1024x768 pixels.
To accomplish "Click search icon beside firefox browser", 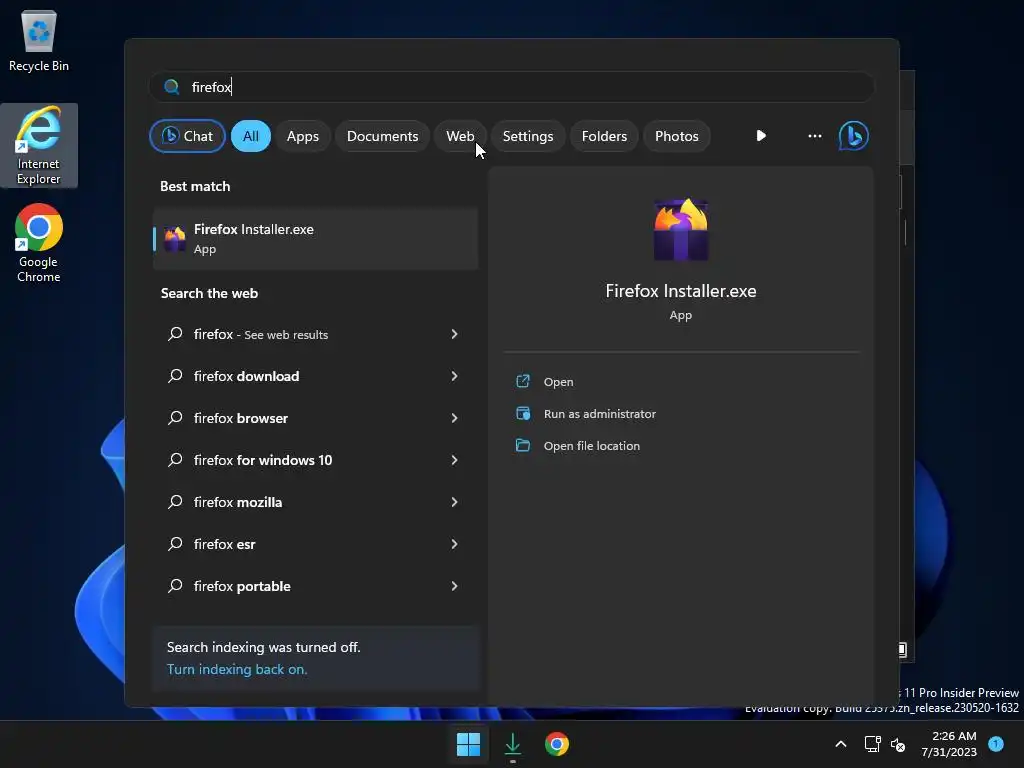I will 175,418.
